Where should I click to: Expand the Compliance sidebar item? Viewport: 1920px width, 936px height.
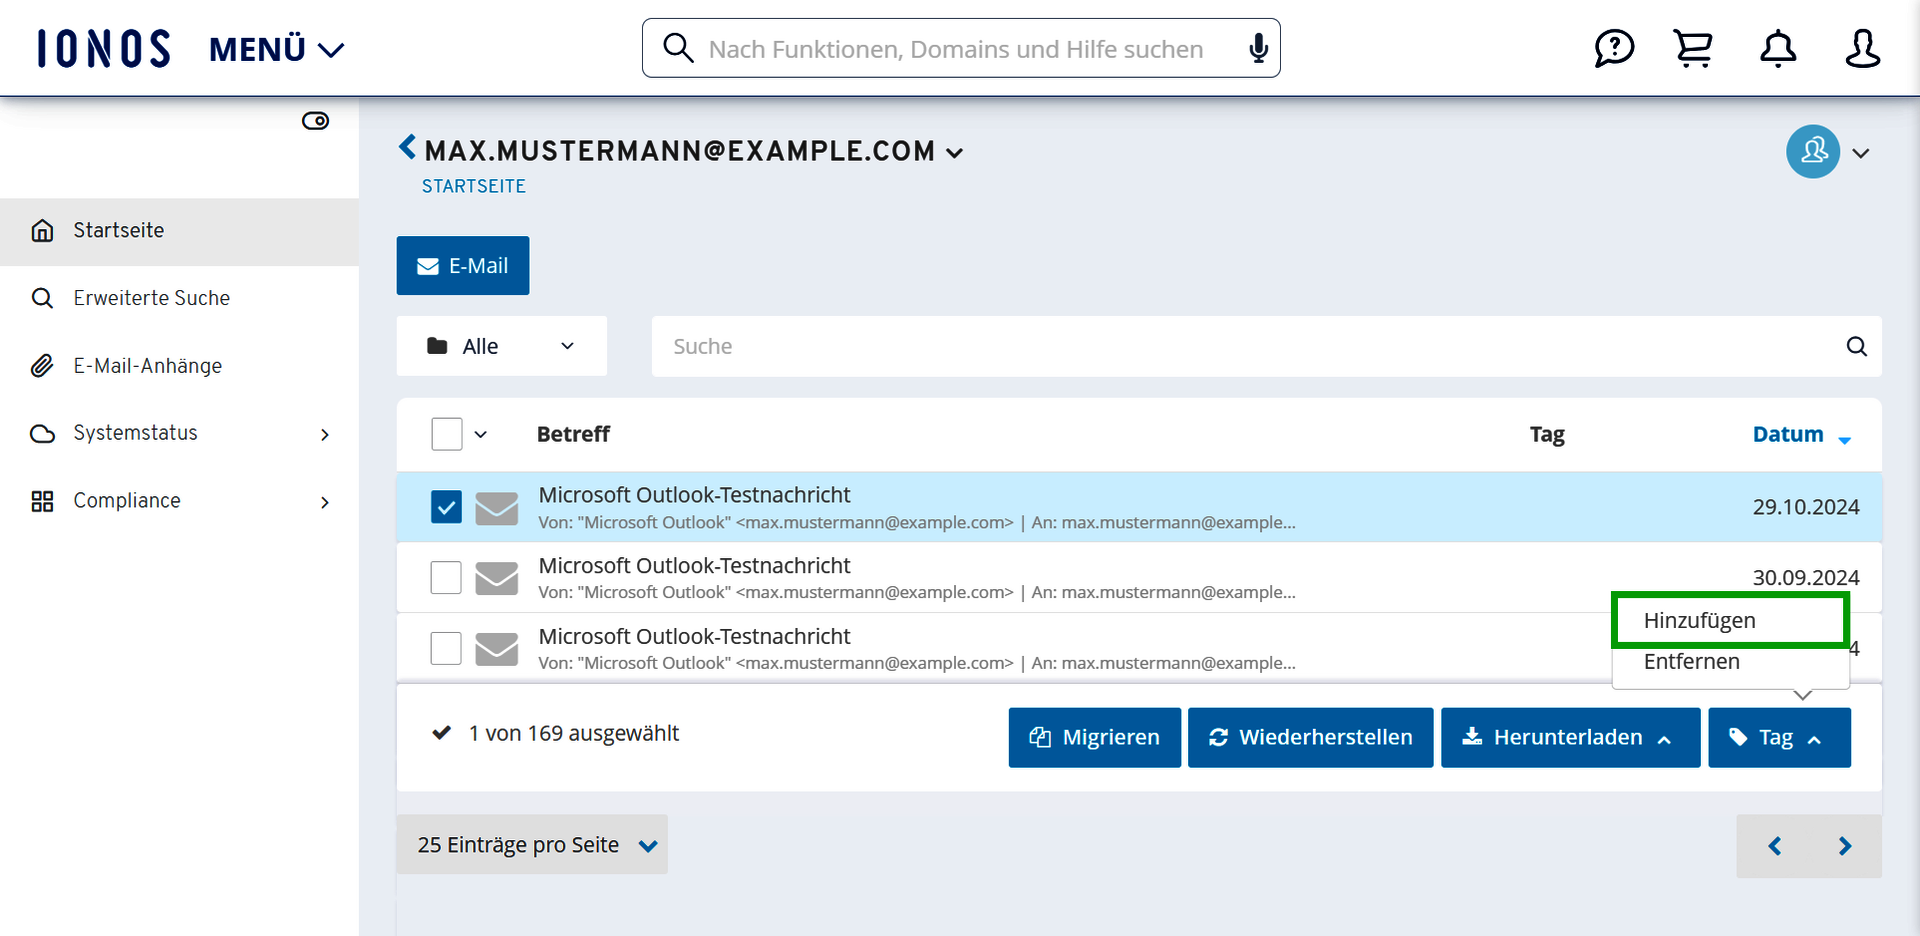(180, 501)
